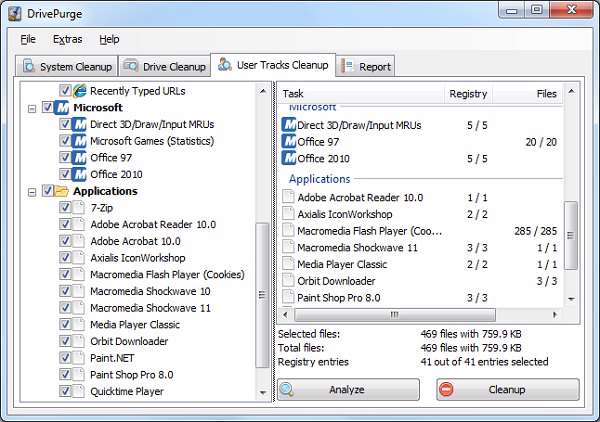
Task: Open the File menu
Action: click(x=28, y=39)
